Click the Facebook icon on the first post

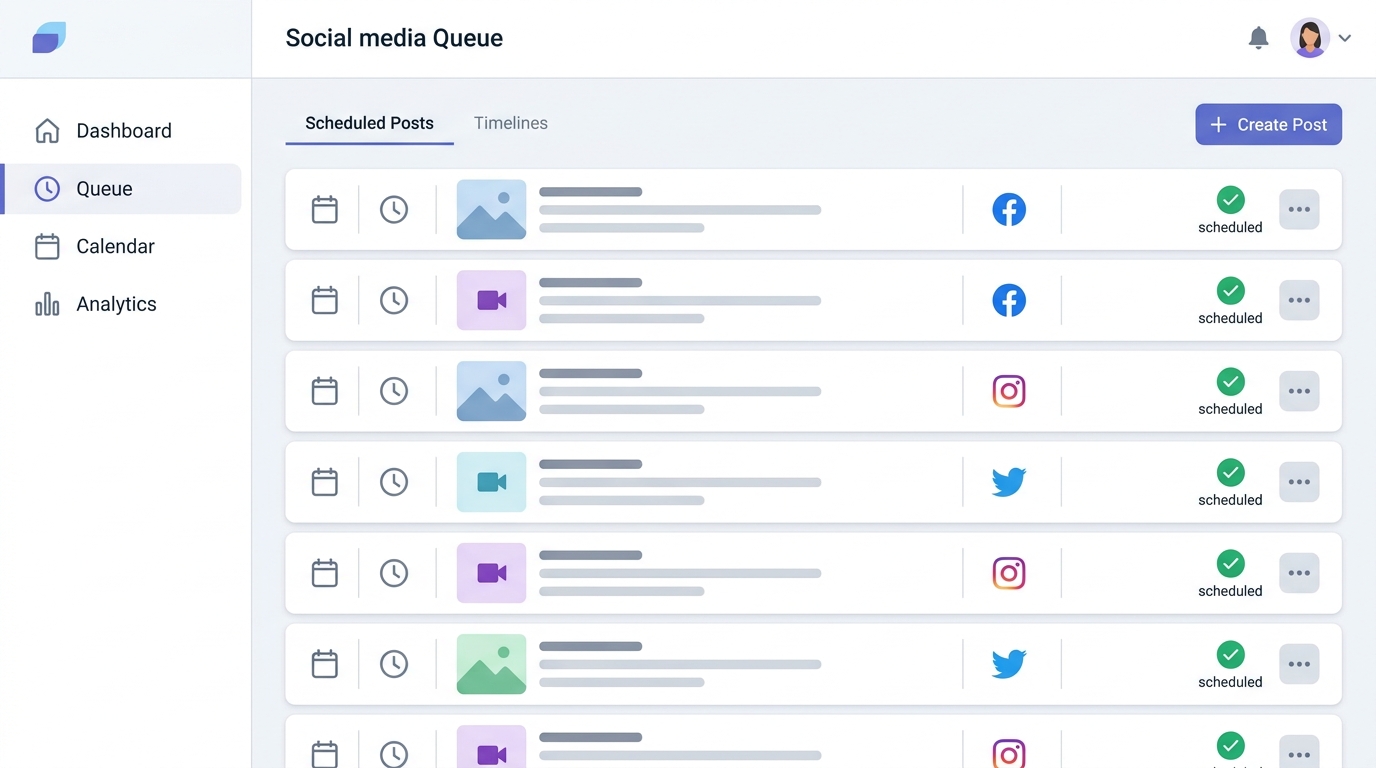tap(1009, 210)
